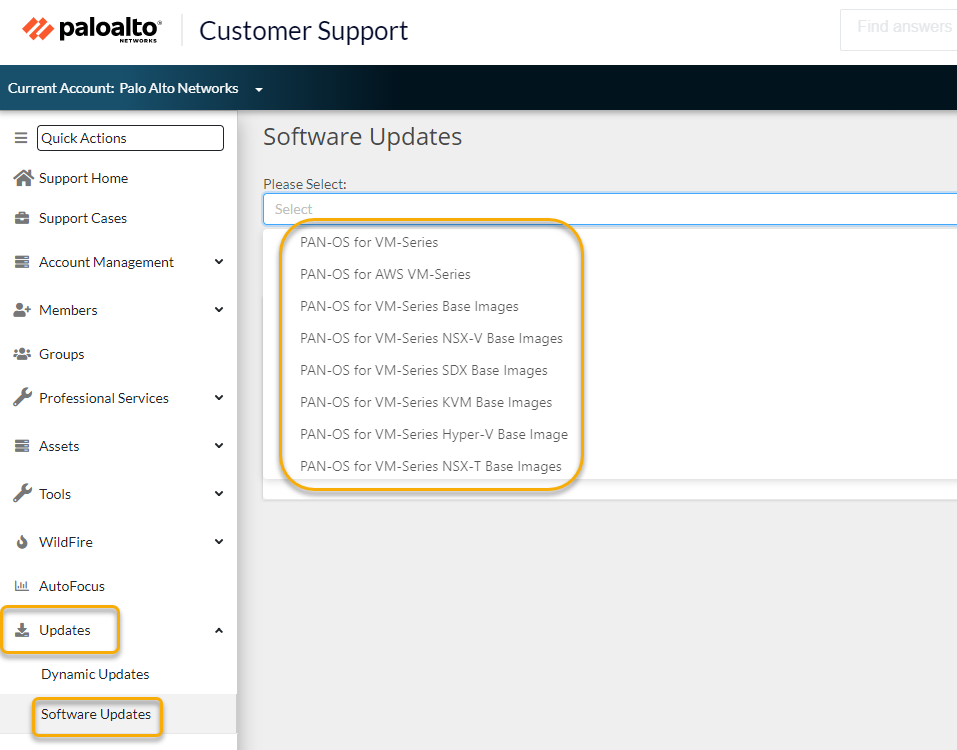Collapse the Updates section chevron
Screen dimensions: 957x750
219,630
